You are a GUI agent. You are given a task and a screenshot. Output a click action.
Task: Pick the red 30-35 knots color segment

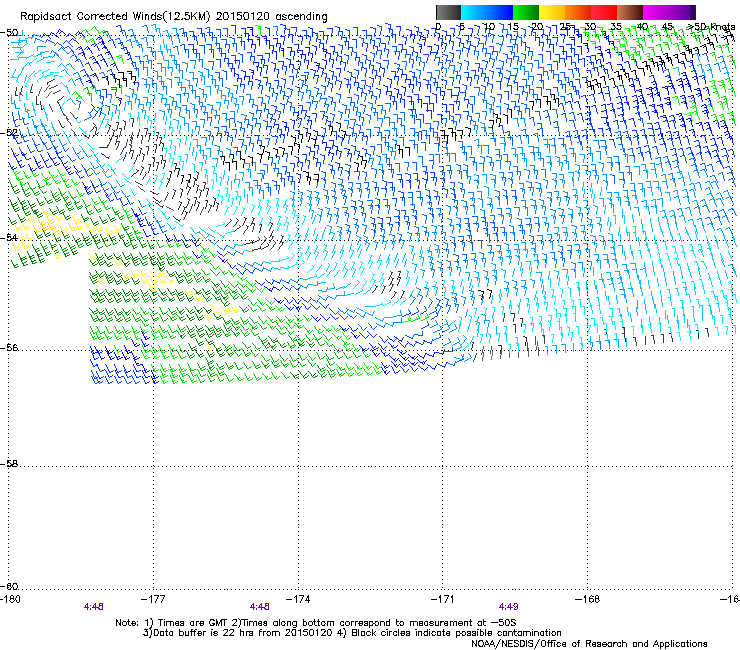point(604,12)
